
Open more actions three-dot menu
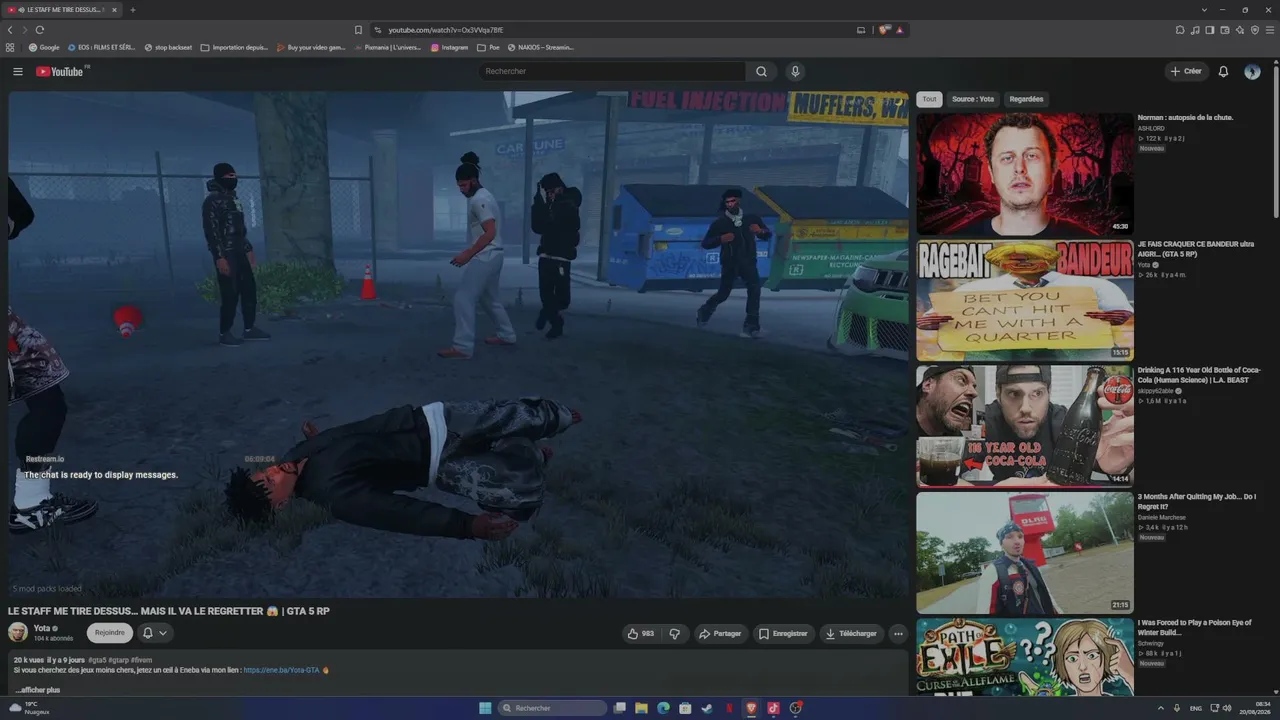[x=898, y=633]
